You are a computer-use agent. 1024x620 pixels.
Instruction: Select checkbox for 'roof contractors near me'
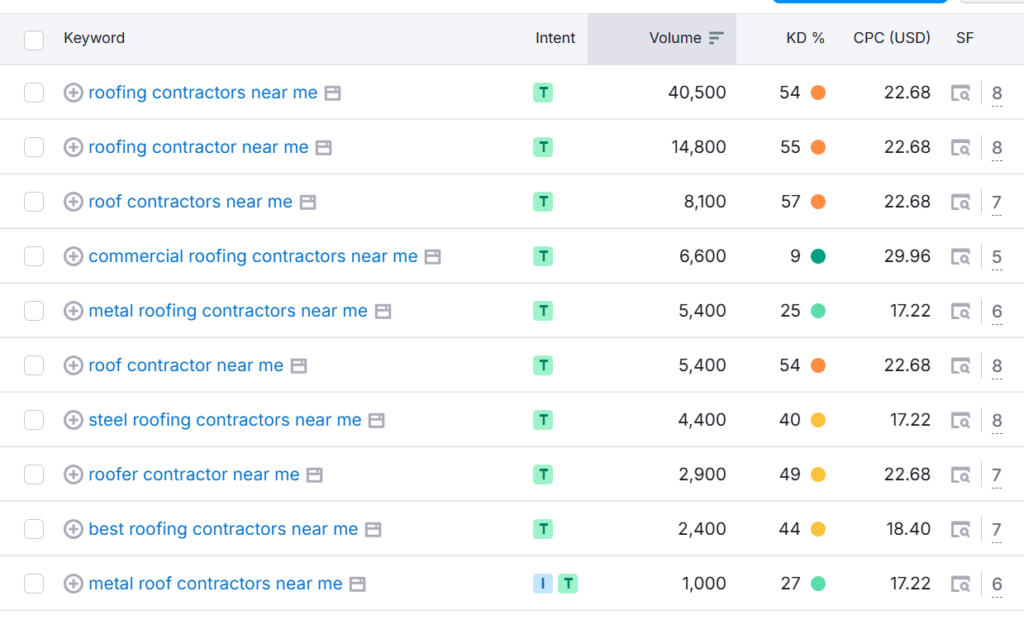point(34,202)
